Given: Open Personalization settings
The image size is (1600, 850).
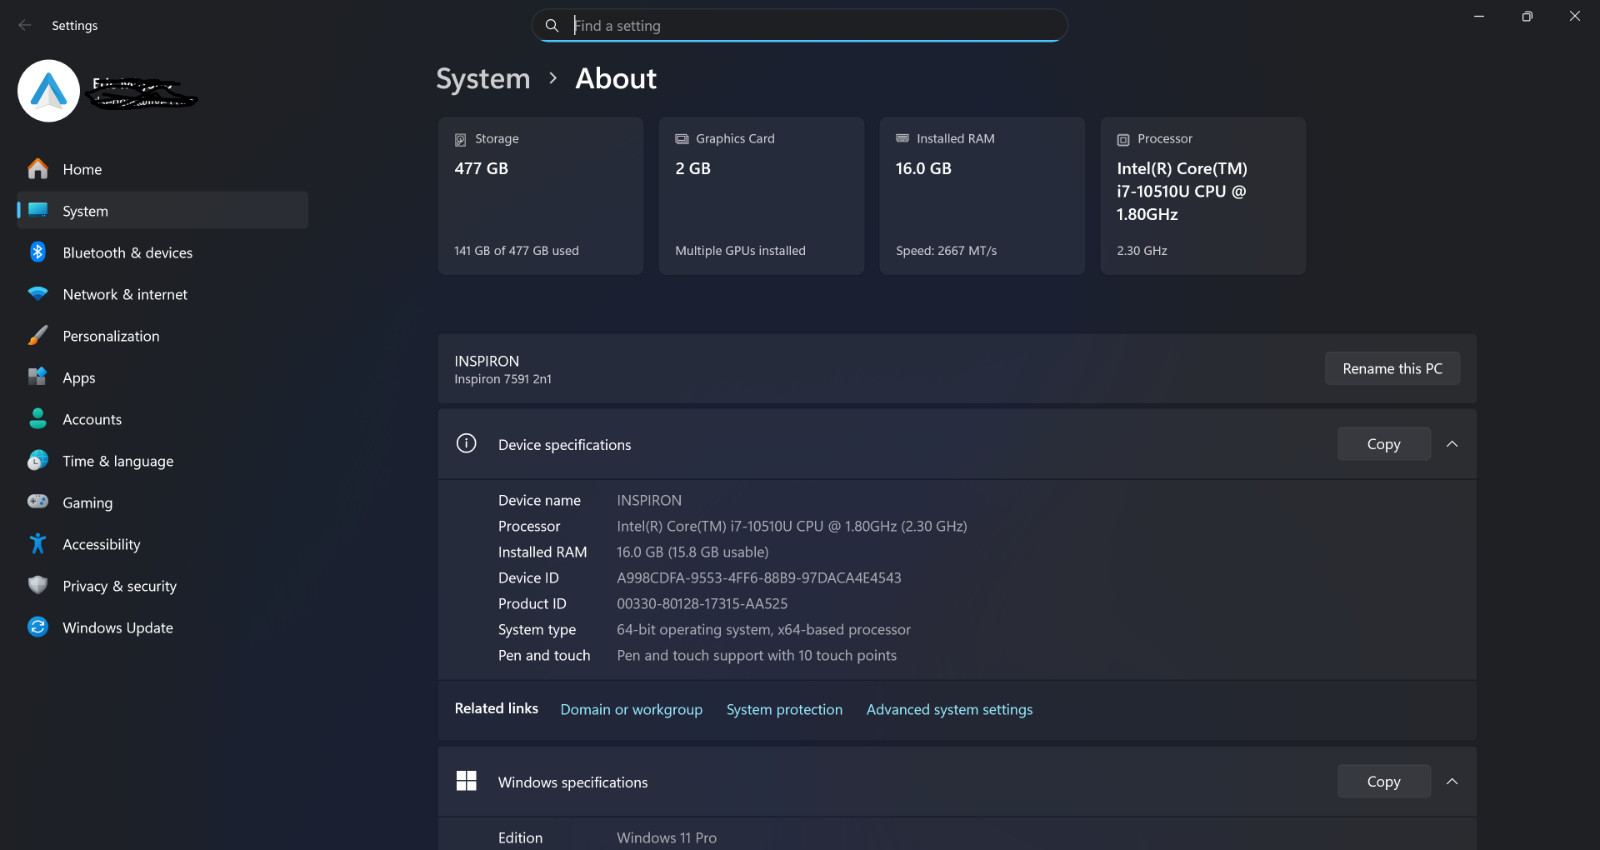Looking at the screenshot, I should coord(162,336).
